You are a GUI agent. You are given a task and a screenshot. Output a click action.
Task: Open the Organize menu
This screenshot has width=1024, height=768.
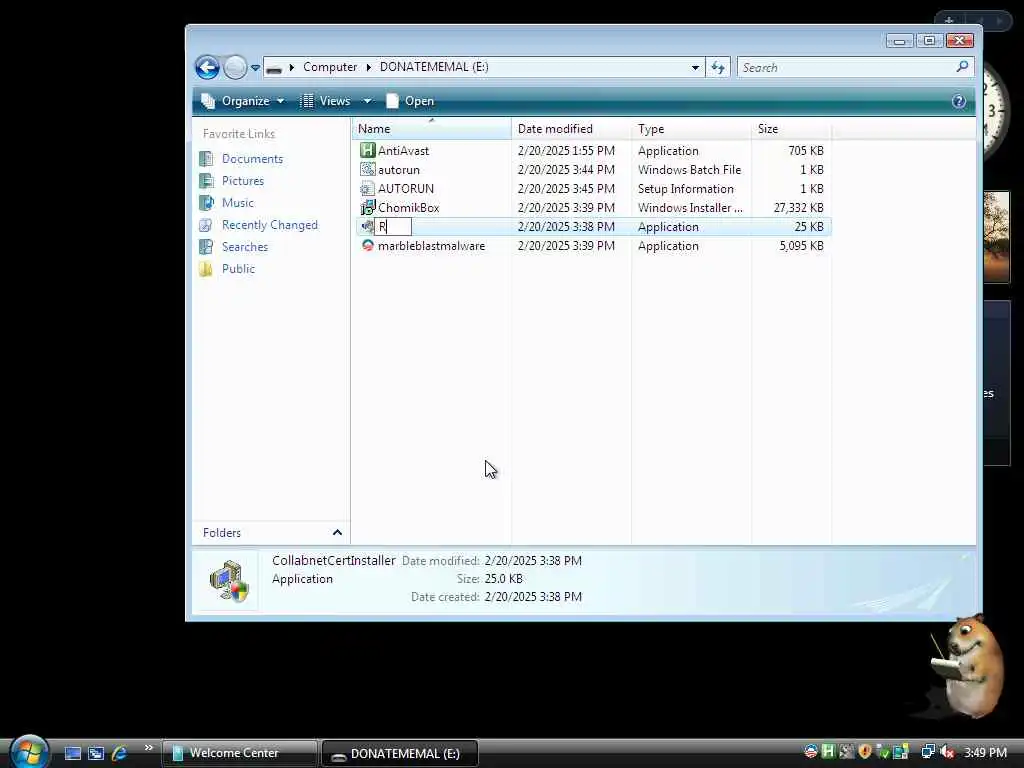point(244,101)
